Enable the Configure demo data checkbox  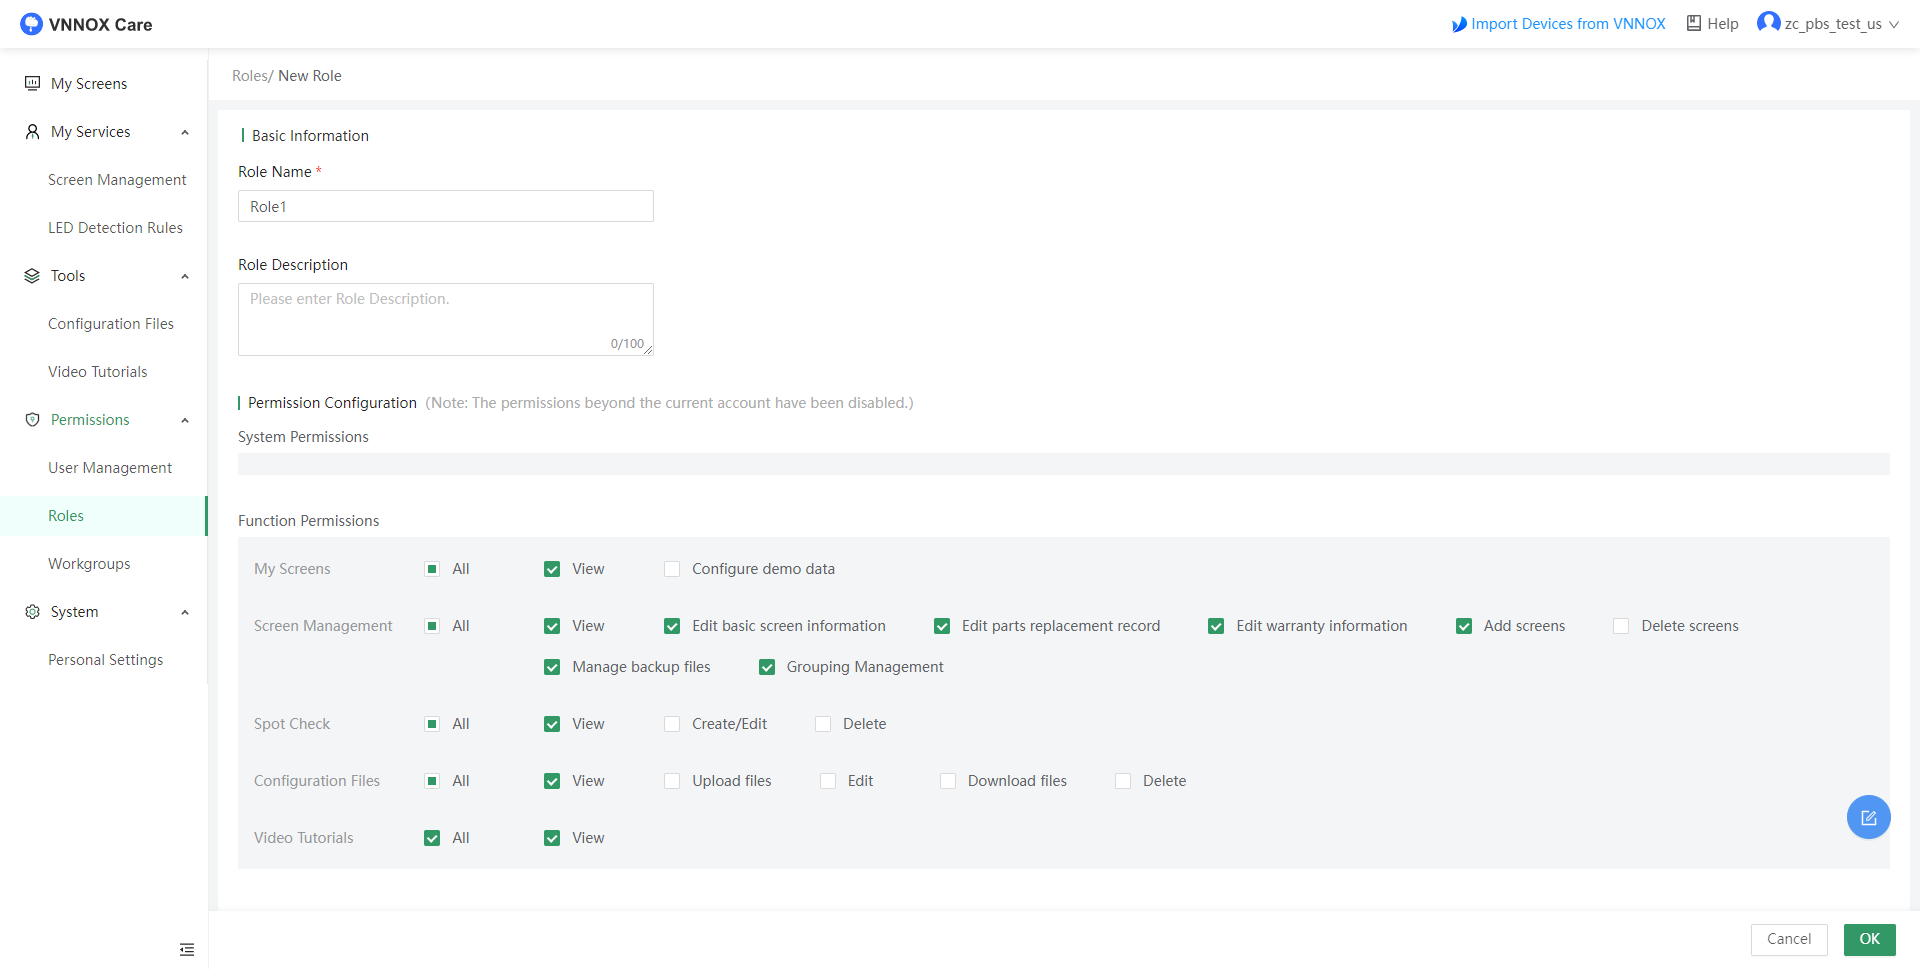tap(672, 569)
